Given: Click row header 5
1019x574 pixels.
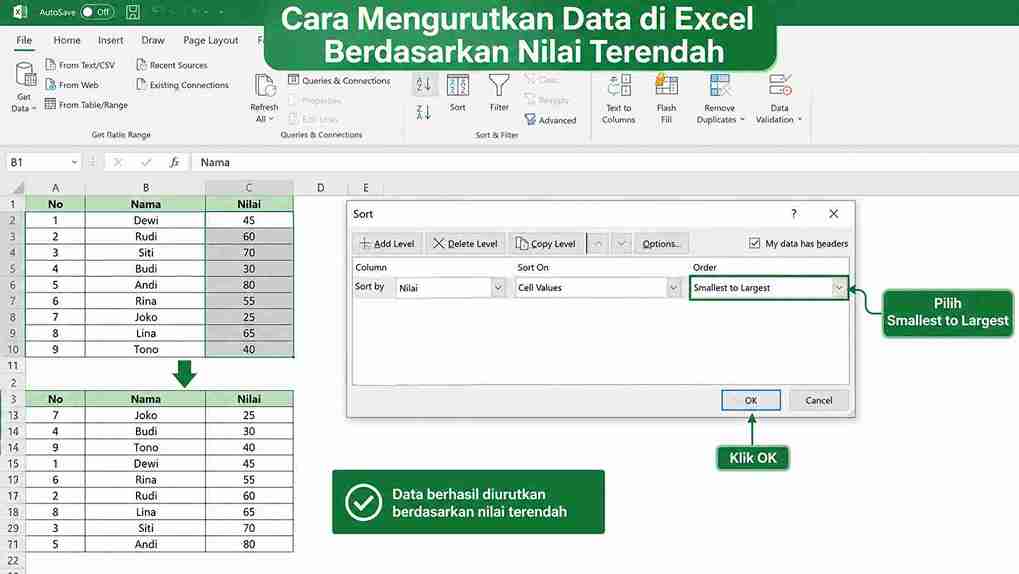Looking at the screenshot, I should click(12, 268).
